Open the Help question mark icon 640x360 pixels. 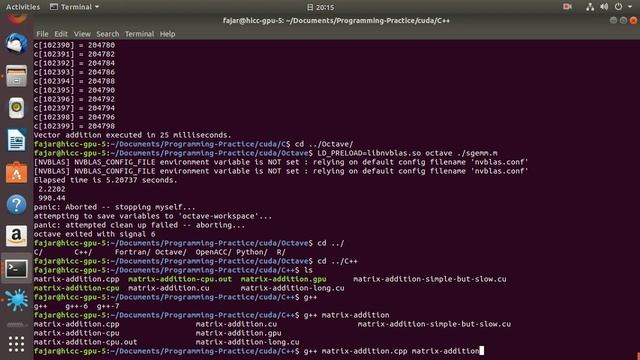click(x=16, y=204)
